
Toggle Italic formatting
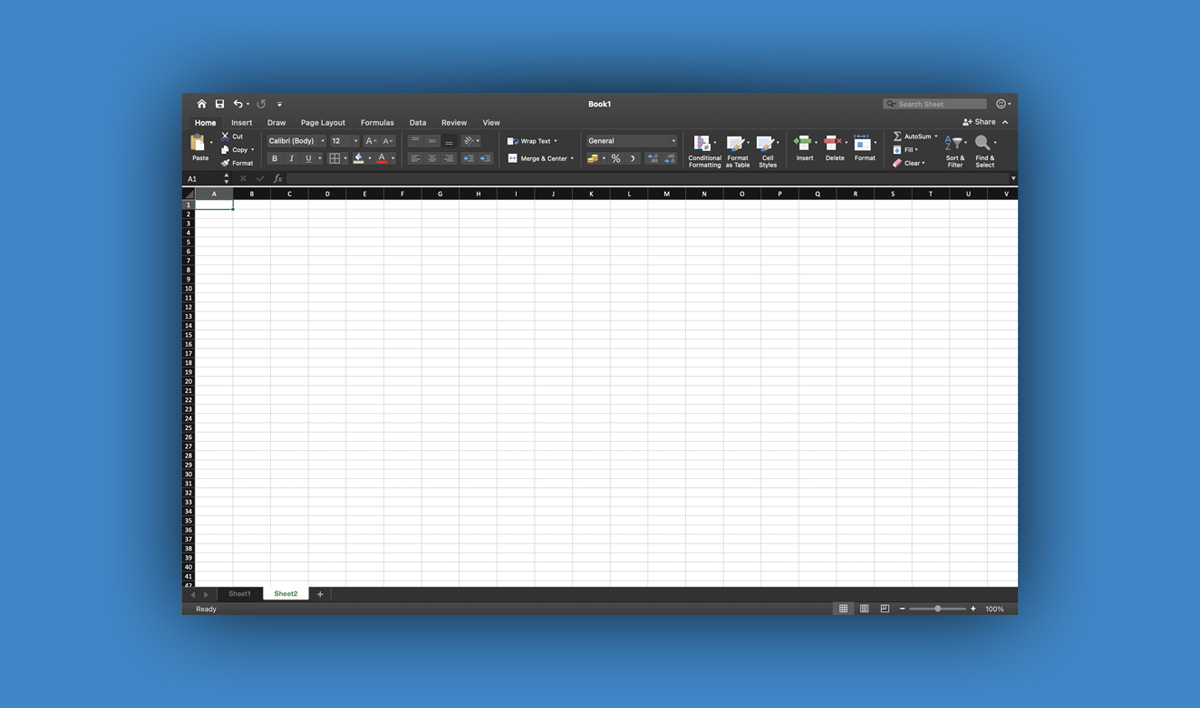point(291,159)
